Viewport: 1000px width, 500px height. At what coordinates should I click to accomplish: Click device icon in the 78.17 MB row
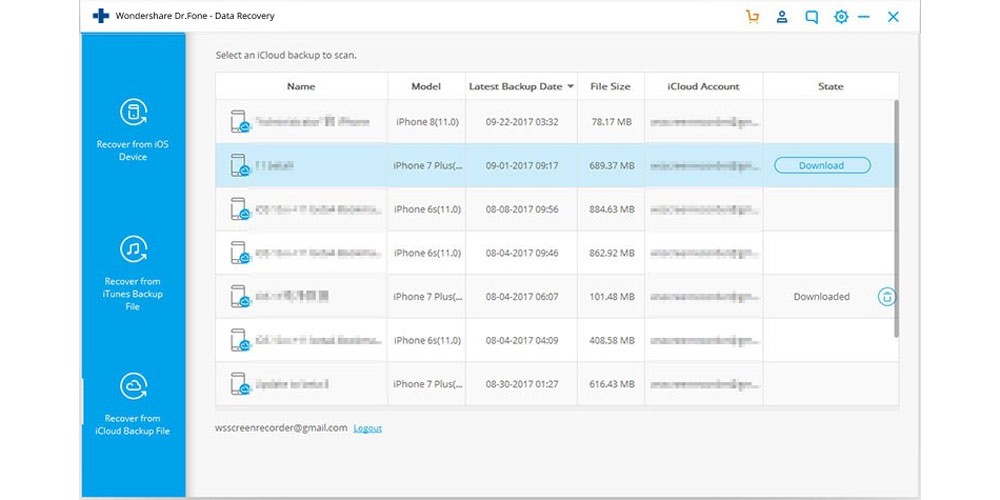(x=239, y=122)
